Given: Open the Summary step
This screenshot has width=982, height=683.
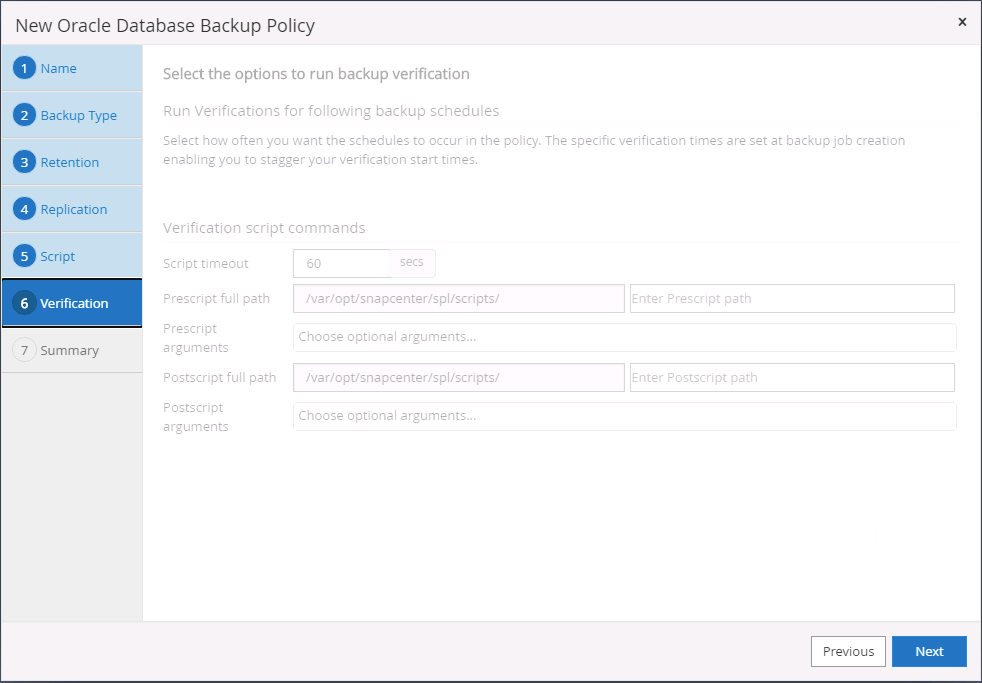Looking at the screenshot, I should click(70, 350).
